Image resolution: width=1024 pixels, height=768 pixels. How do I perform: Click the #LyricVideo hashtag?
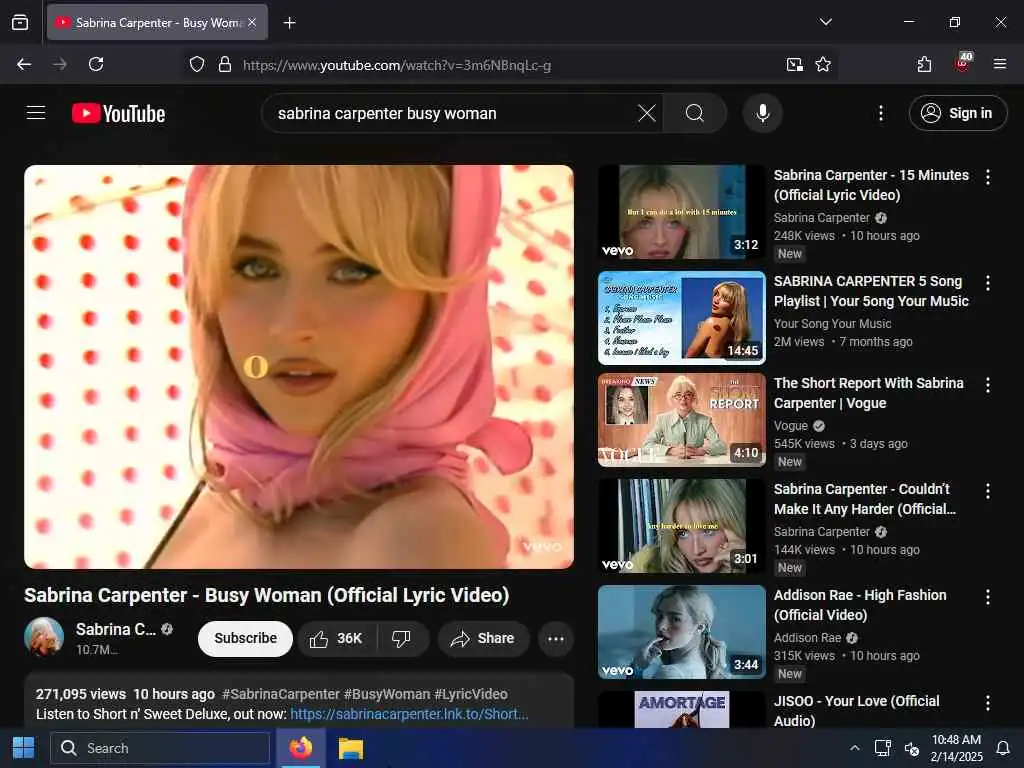471,694
